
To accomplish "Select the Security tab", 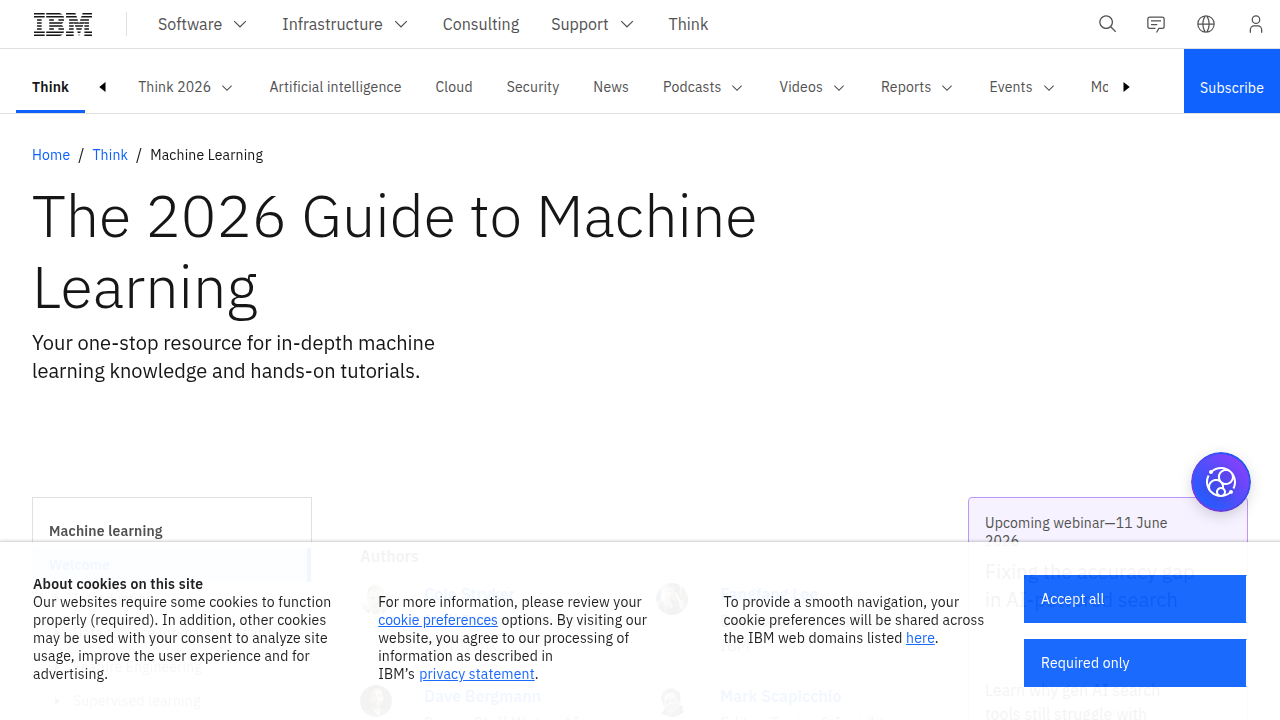I will coord(533,87).
